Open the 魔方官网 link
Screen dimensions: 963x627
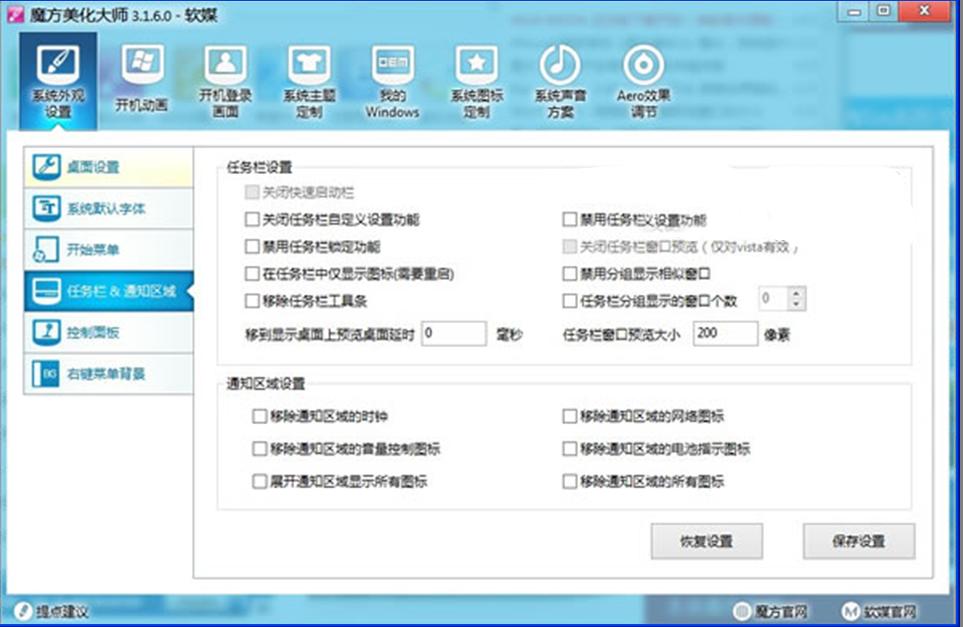click(x=781, y=612)
